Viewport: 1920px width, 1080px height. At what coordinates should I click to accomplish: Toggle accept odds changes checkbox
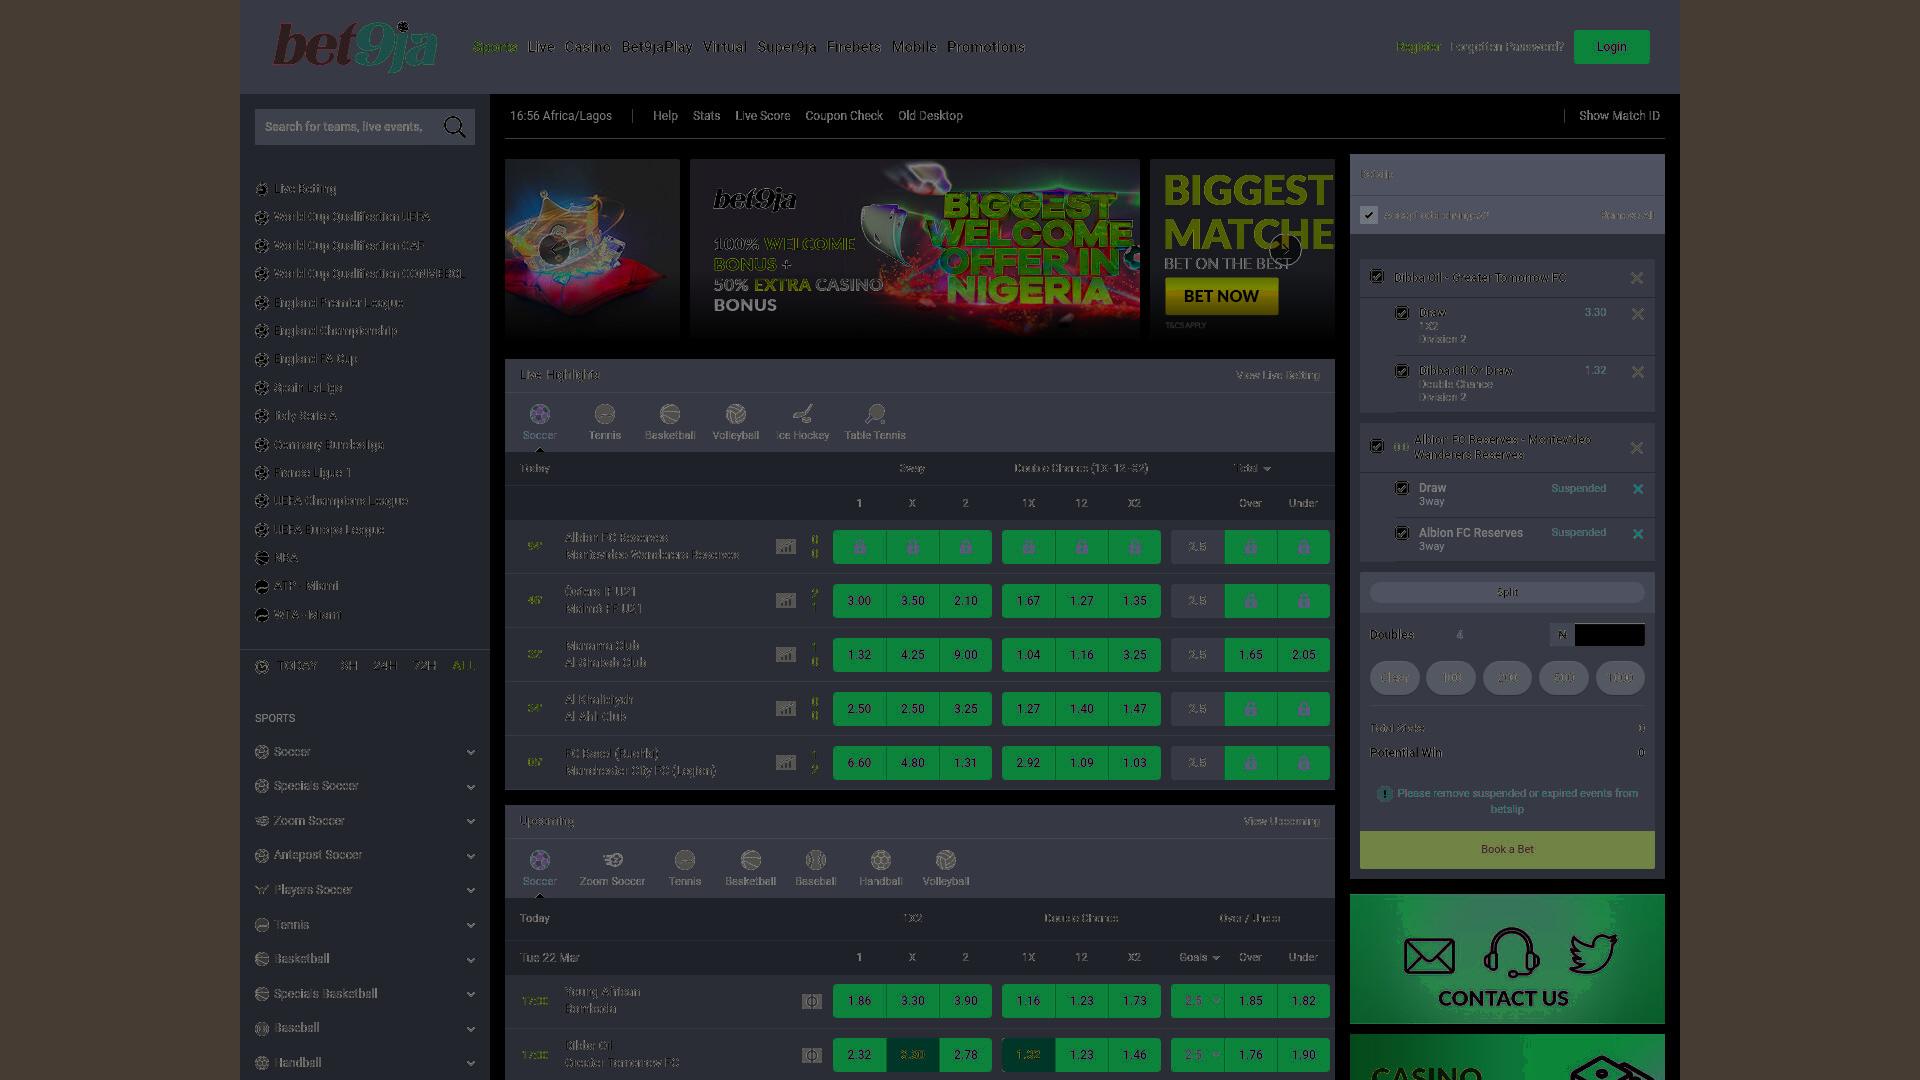1369,215
